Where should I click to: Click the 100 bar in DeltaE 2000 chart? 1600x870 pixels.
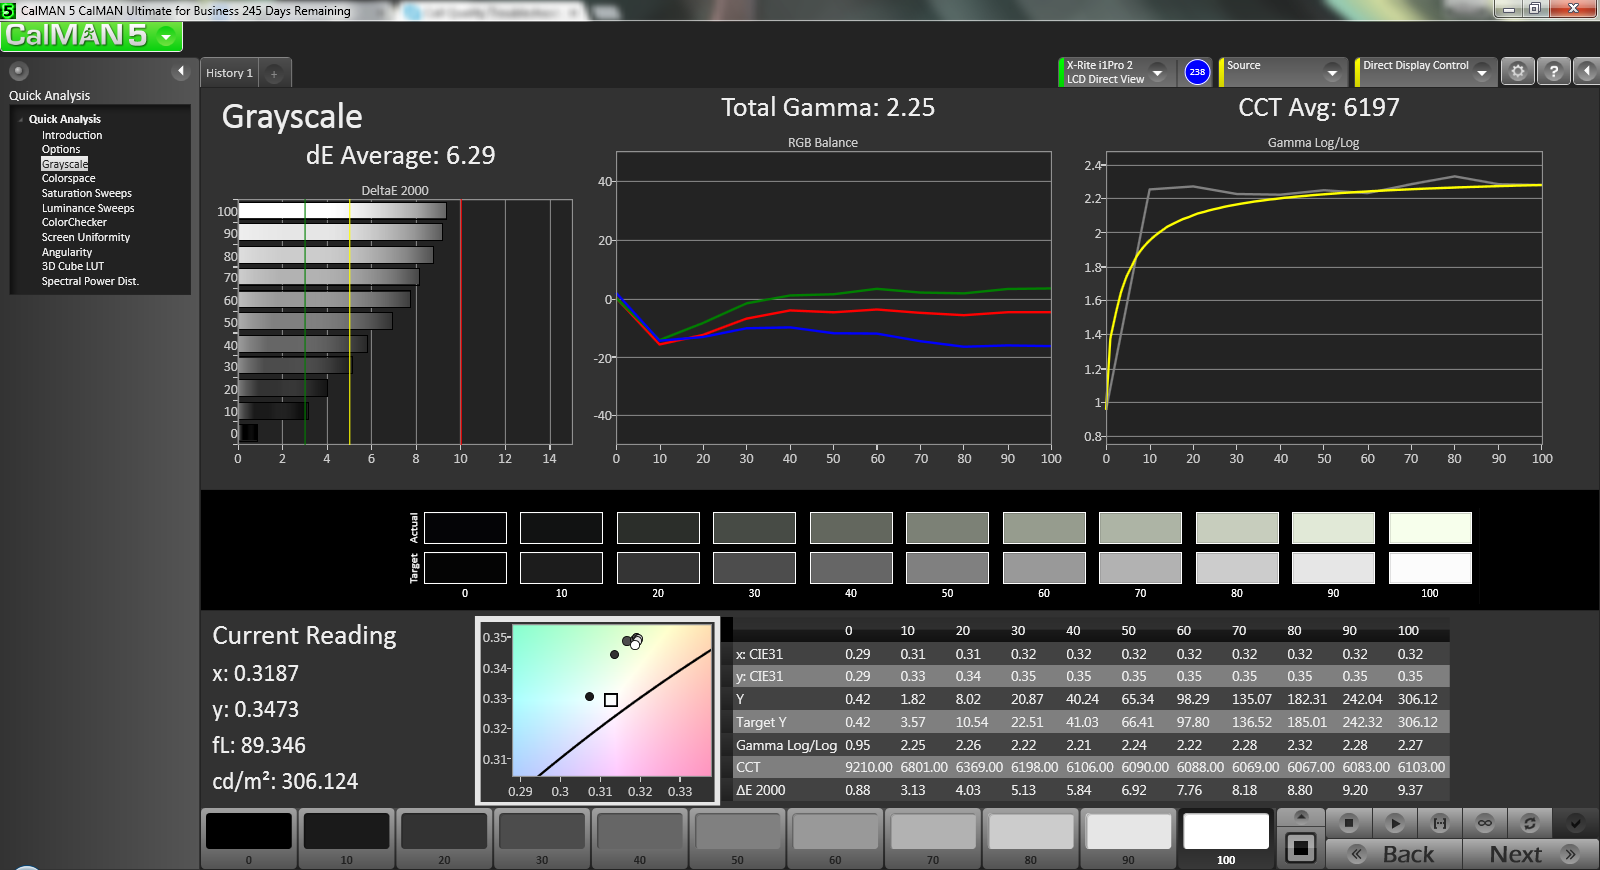(342, 211)
